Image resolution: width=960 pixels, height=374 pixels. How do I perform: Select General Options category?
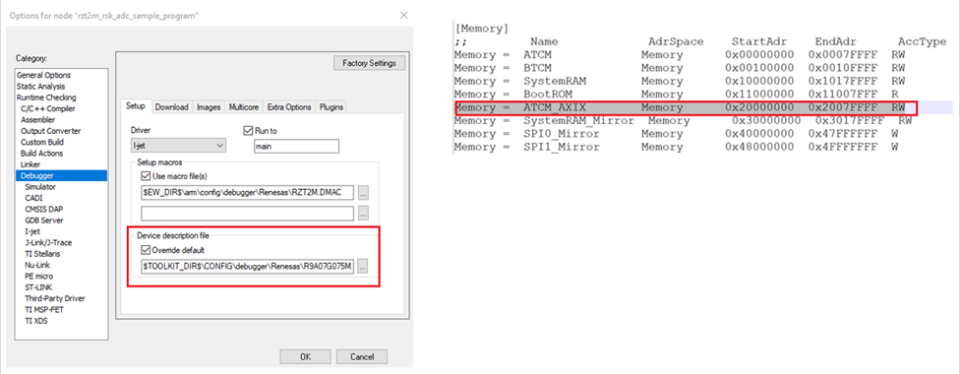43,75
